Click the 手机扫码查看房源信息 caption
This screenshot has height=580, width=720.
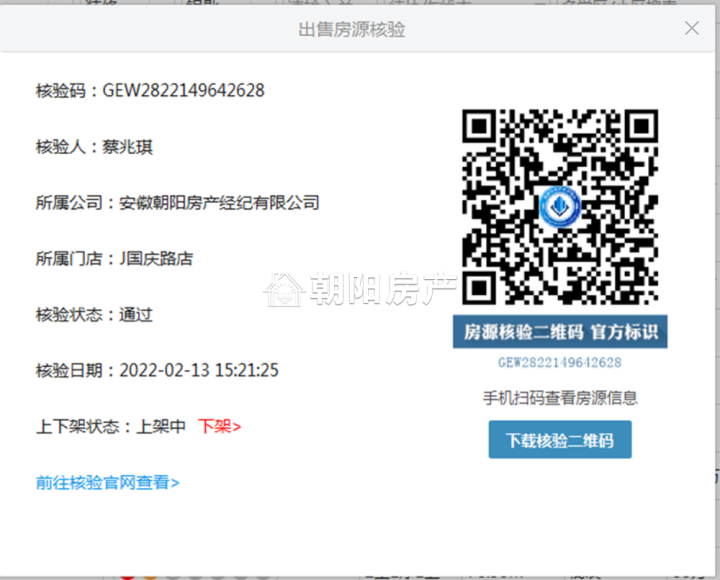[560, 398]
